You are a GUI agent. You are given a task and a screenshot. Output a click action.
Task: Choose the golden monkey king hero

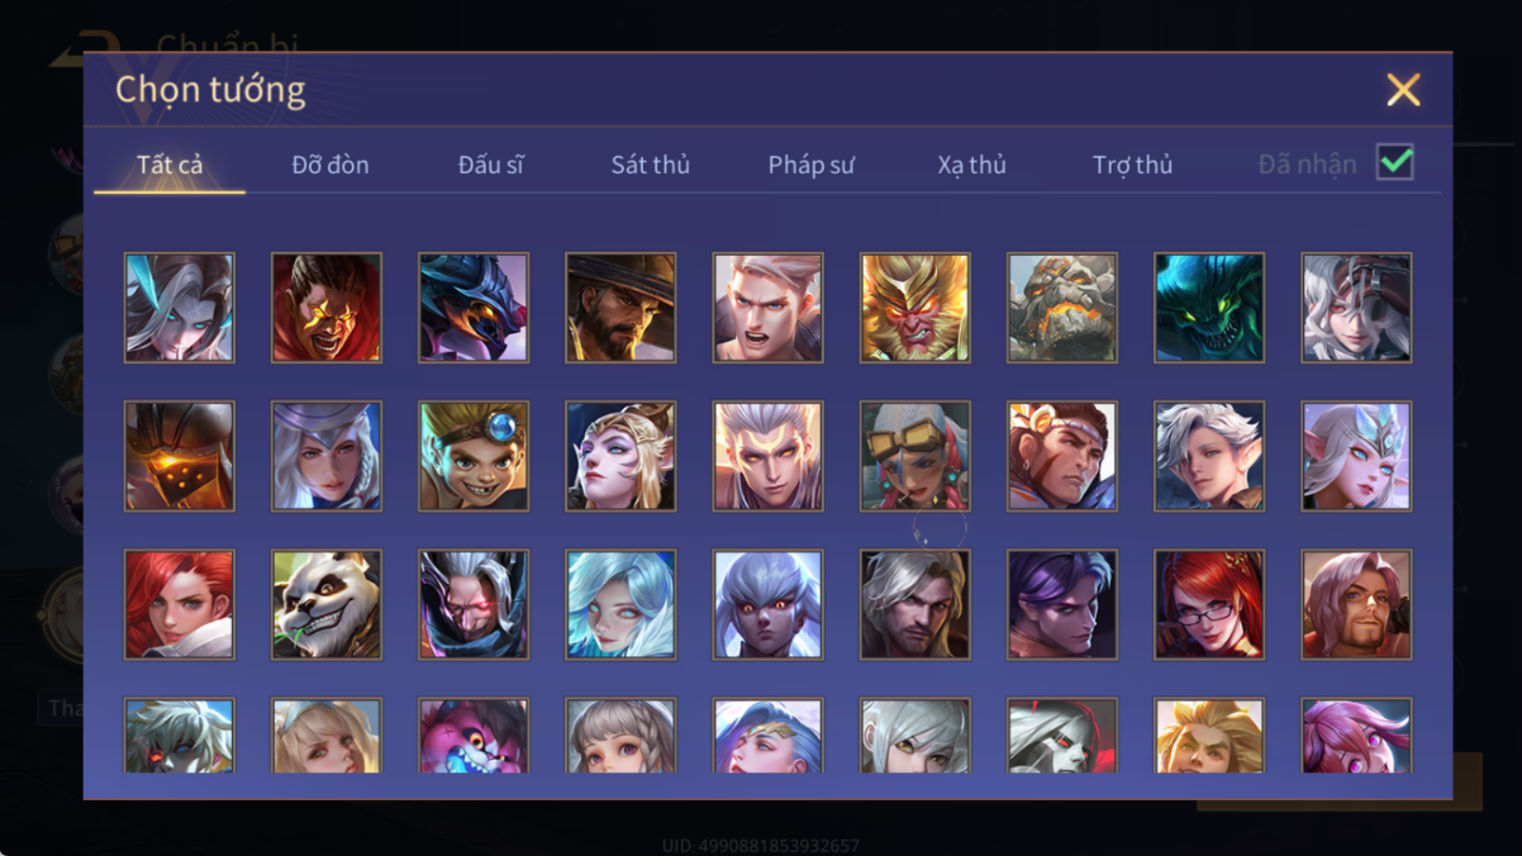[x=915, y=307]
